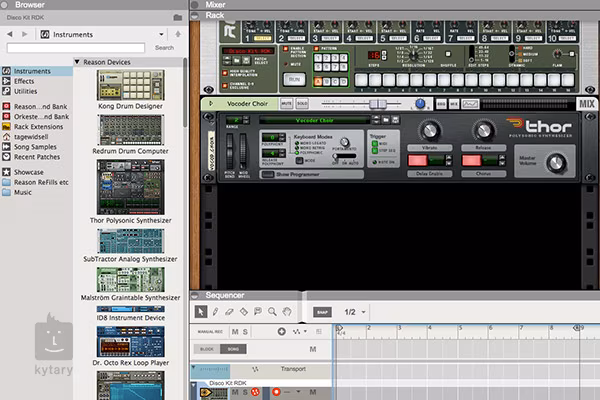Collapse the Reason Devices section
The width and height of the screenshot is (600, 400).
(77, 62)
